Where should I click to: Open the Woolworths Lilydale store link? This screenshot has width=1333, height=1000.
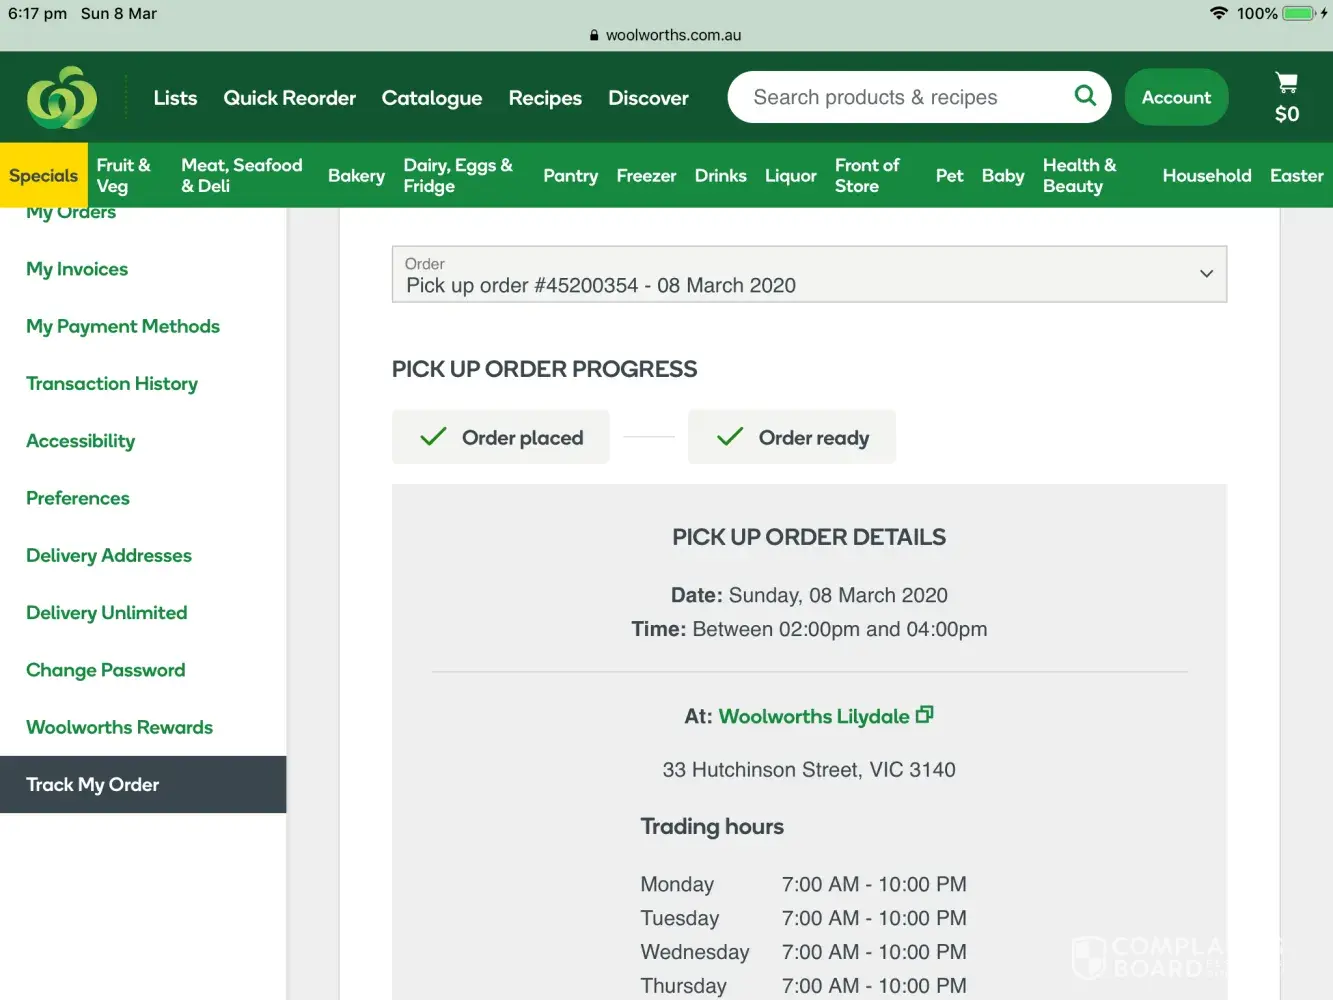[813, 716]
